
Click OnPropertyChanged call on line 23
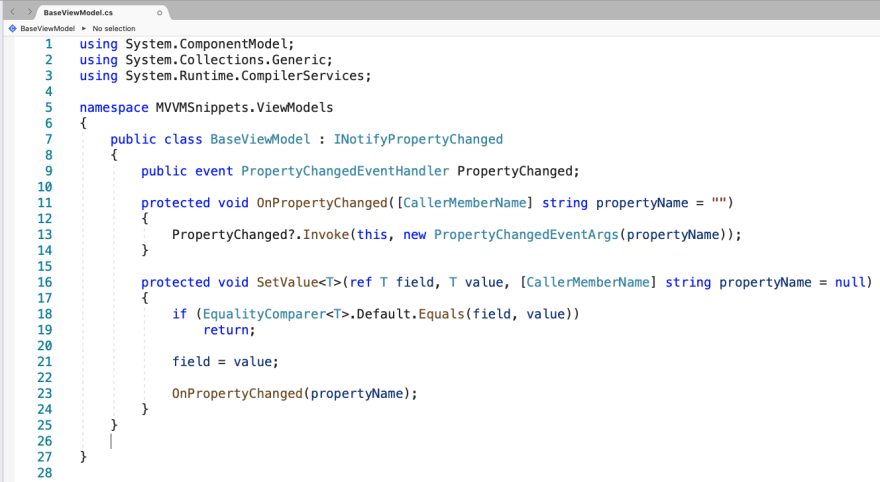(237, 393)
